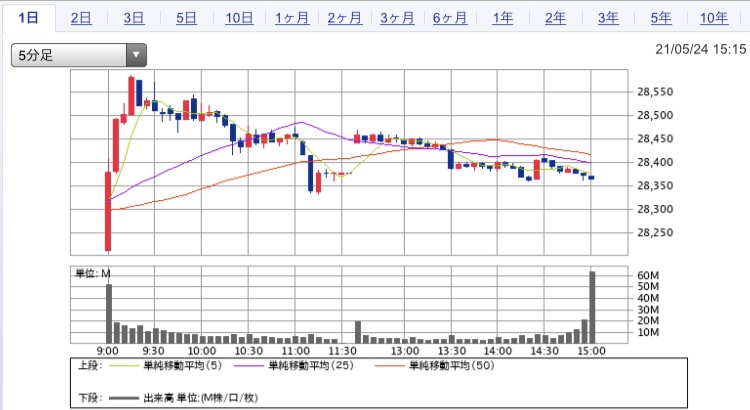Show the 10年 chart range
The image size is (750, 410).
point(714,18)
